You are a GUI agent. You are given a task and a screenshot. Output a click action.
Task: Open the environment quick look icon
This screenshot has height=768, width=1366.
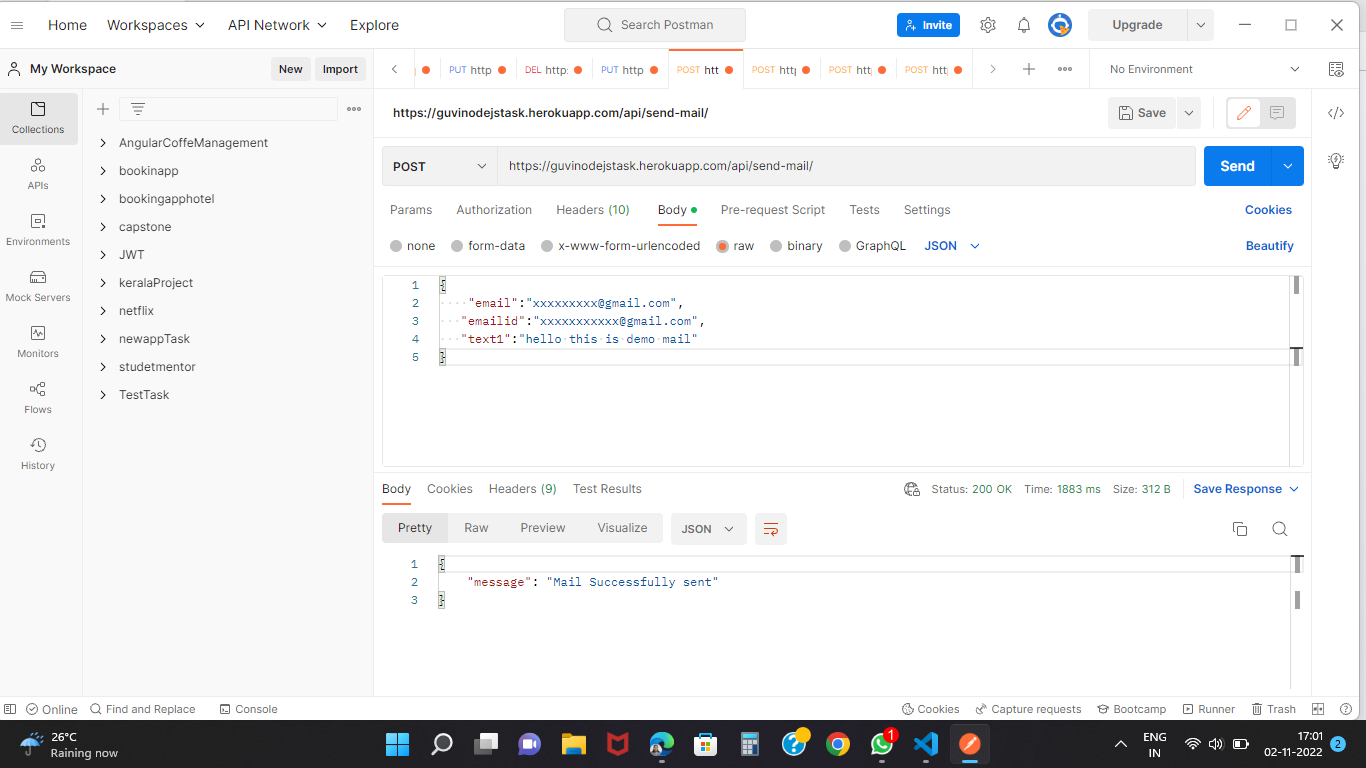pos(1336,69)
